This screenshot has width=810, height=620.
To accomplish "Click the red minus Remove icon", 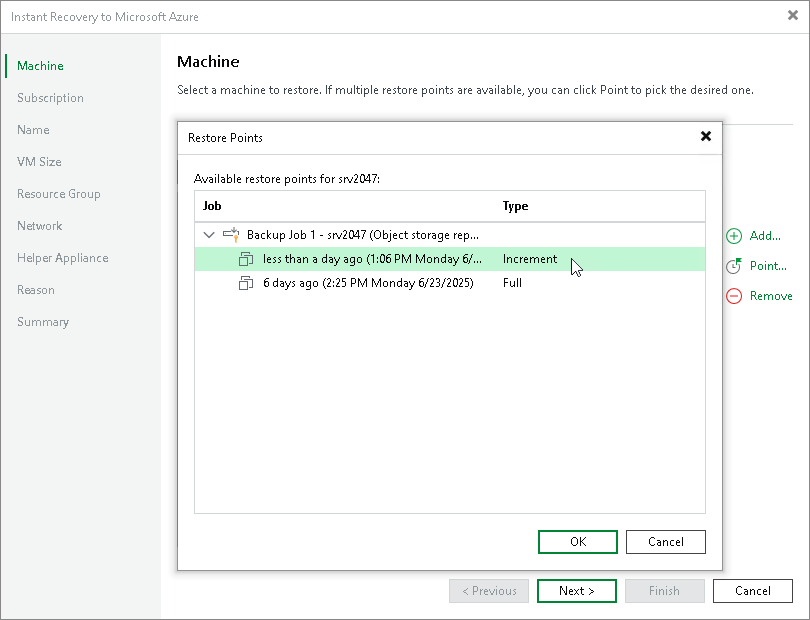I will 734,296.
